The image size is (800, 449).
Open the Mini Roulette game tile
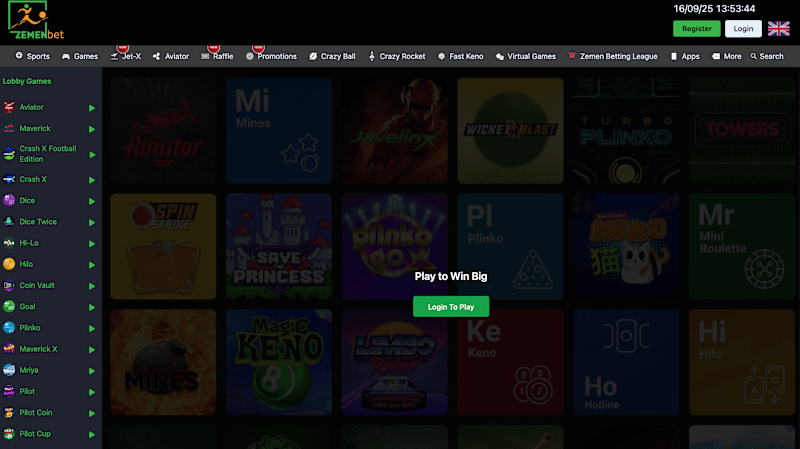coord(742,246)
